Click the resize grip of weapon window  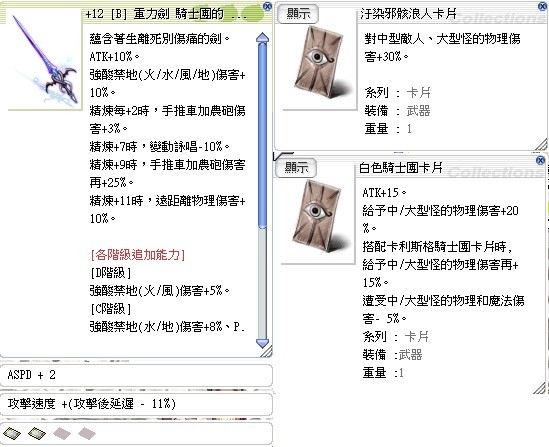click(267, 351)
